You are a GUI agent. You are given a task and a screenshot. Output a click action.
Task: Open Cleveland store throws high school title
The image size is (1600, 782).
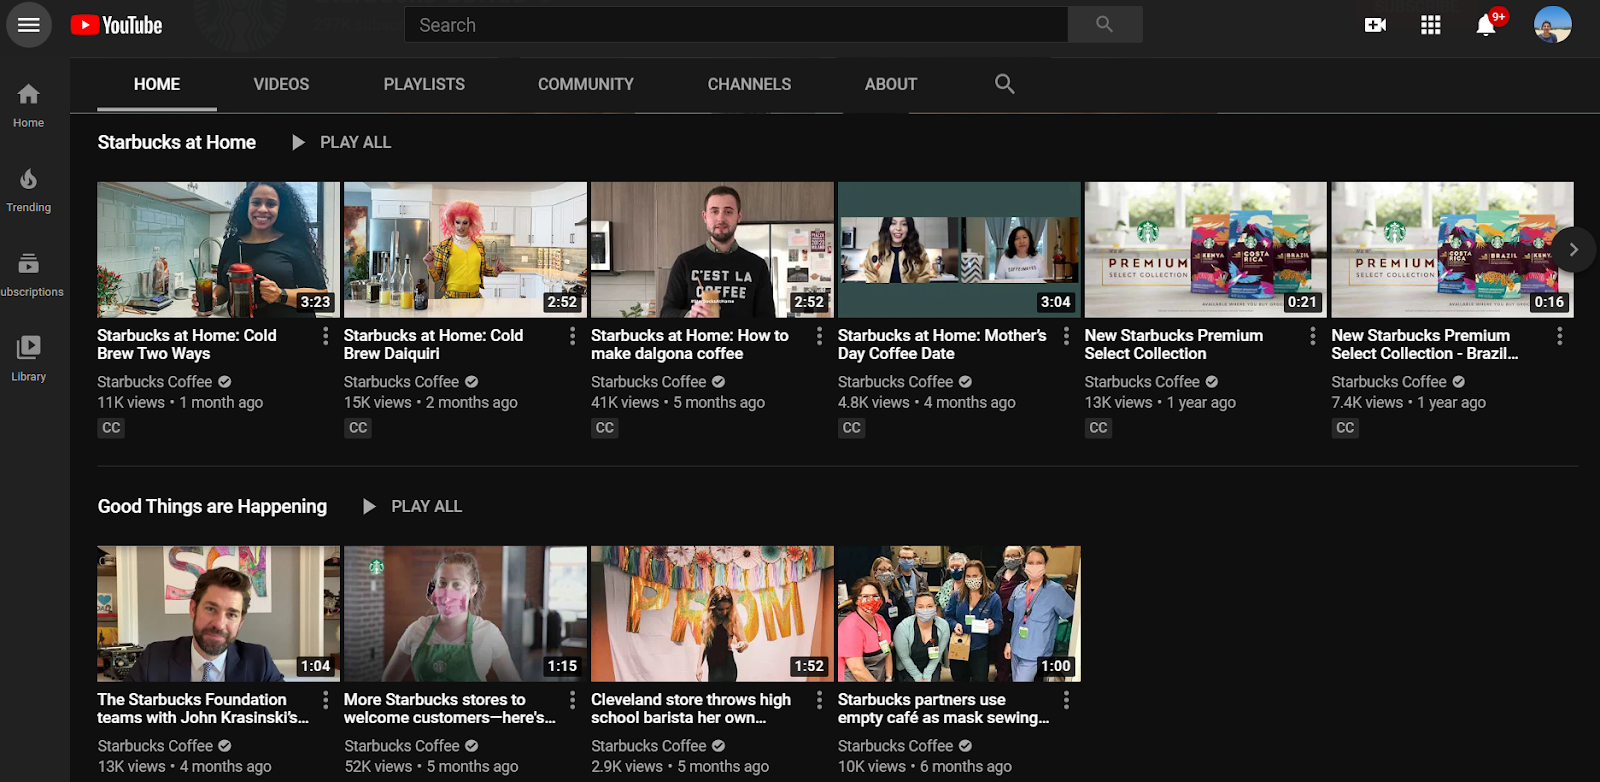[691, 708]
